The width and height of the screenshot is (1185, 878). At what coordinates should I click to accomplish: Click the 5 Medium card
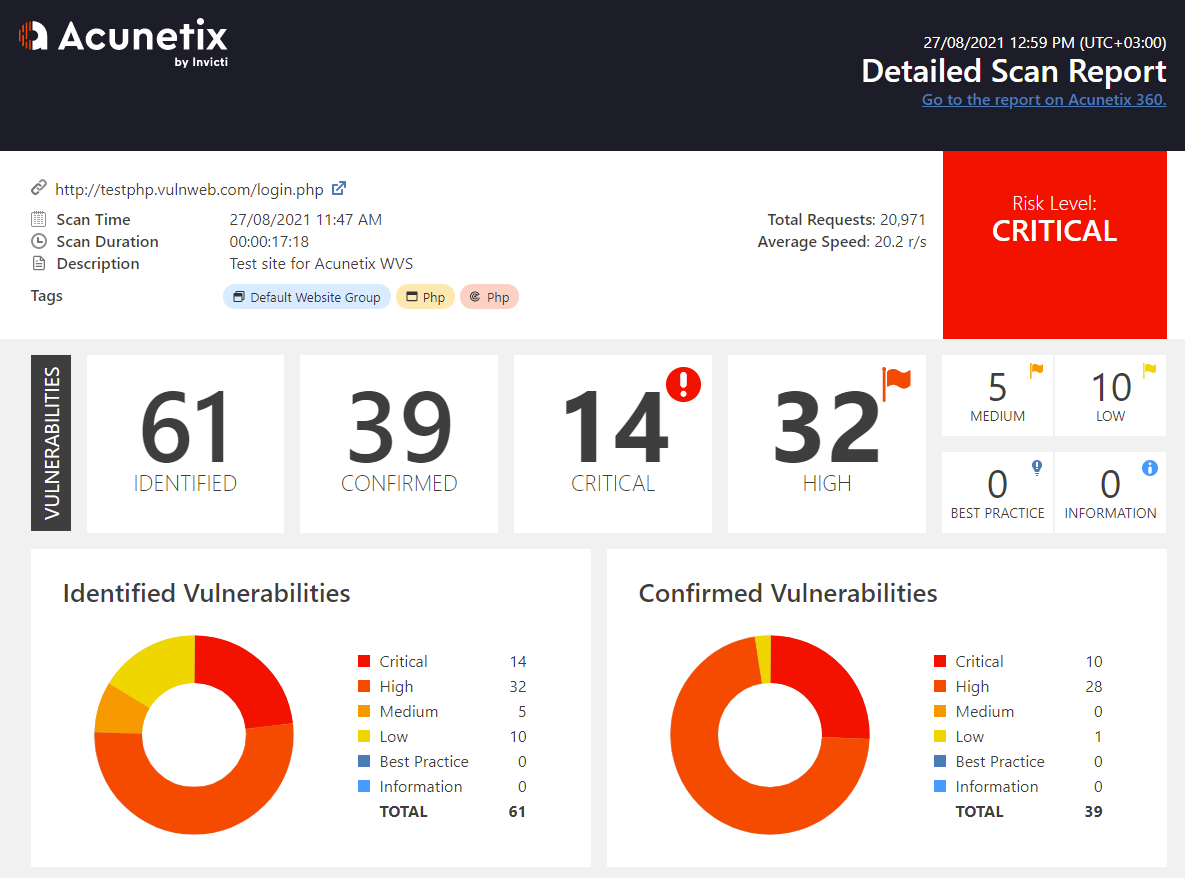[x=997, y=395]
